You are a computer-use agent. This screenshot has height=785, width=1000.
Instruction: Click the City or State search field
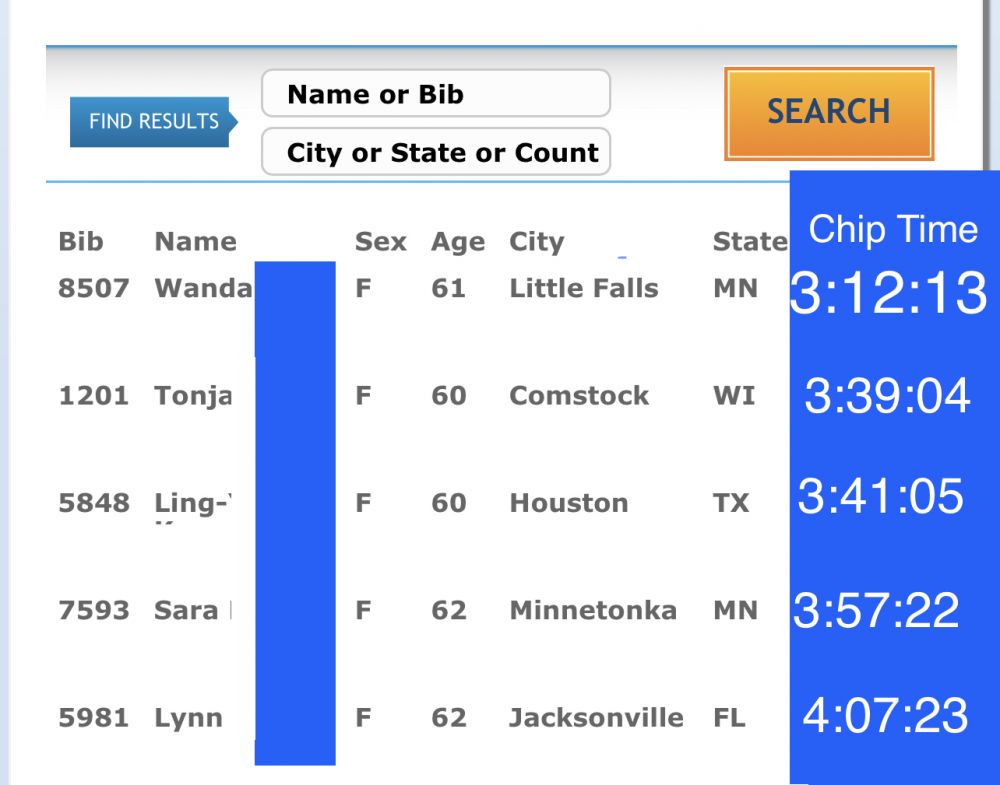coord(435,153)
